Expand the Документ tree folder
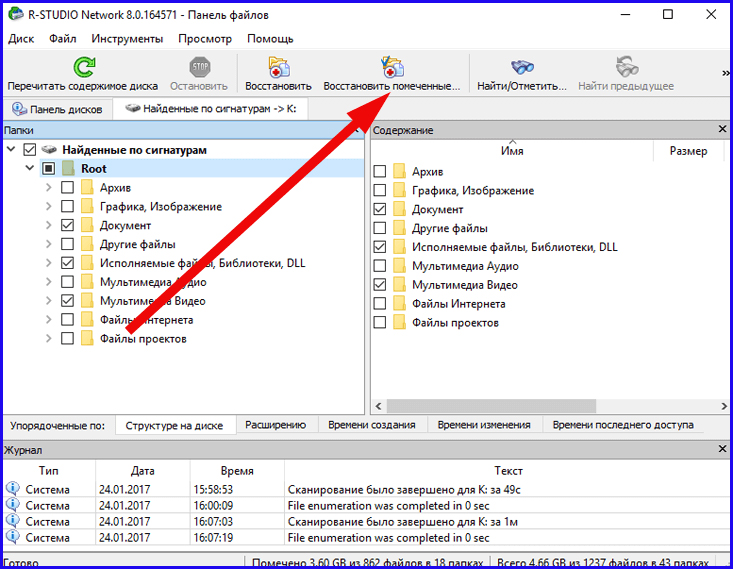 (49, 225)
